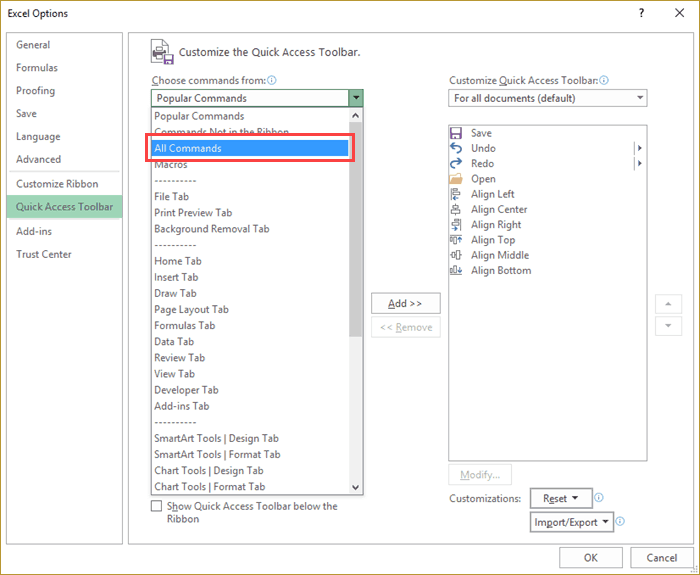Open the Trust Center category
This screenshot has height=575, width=700.
(64, 254)
